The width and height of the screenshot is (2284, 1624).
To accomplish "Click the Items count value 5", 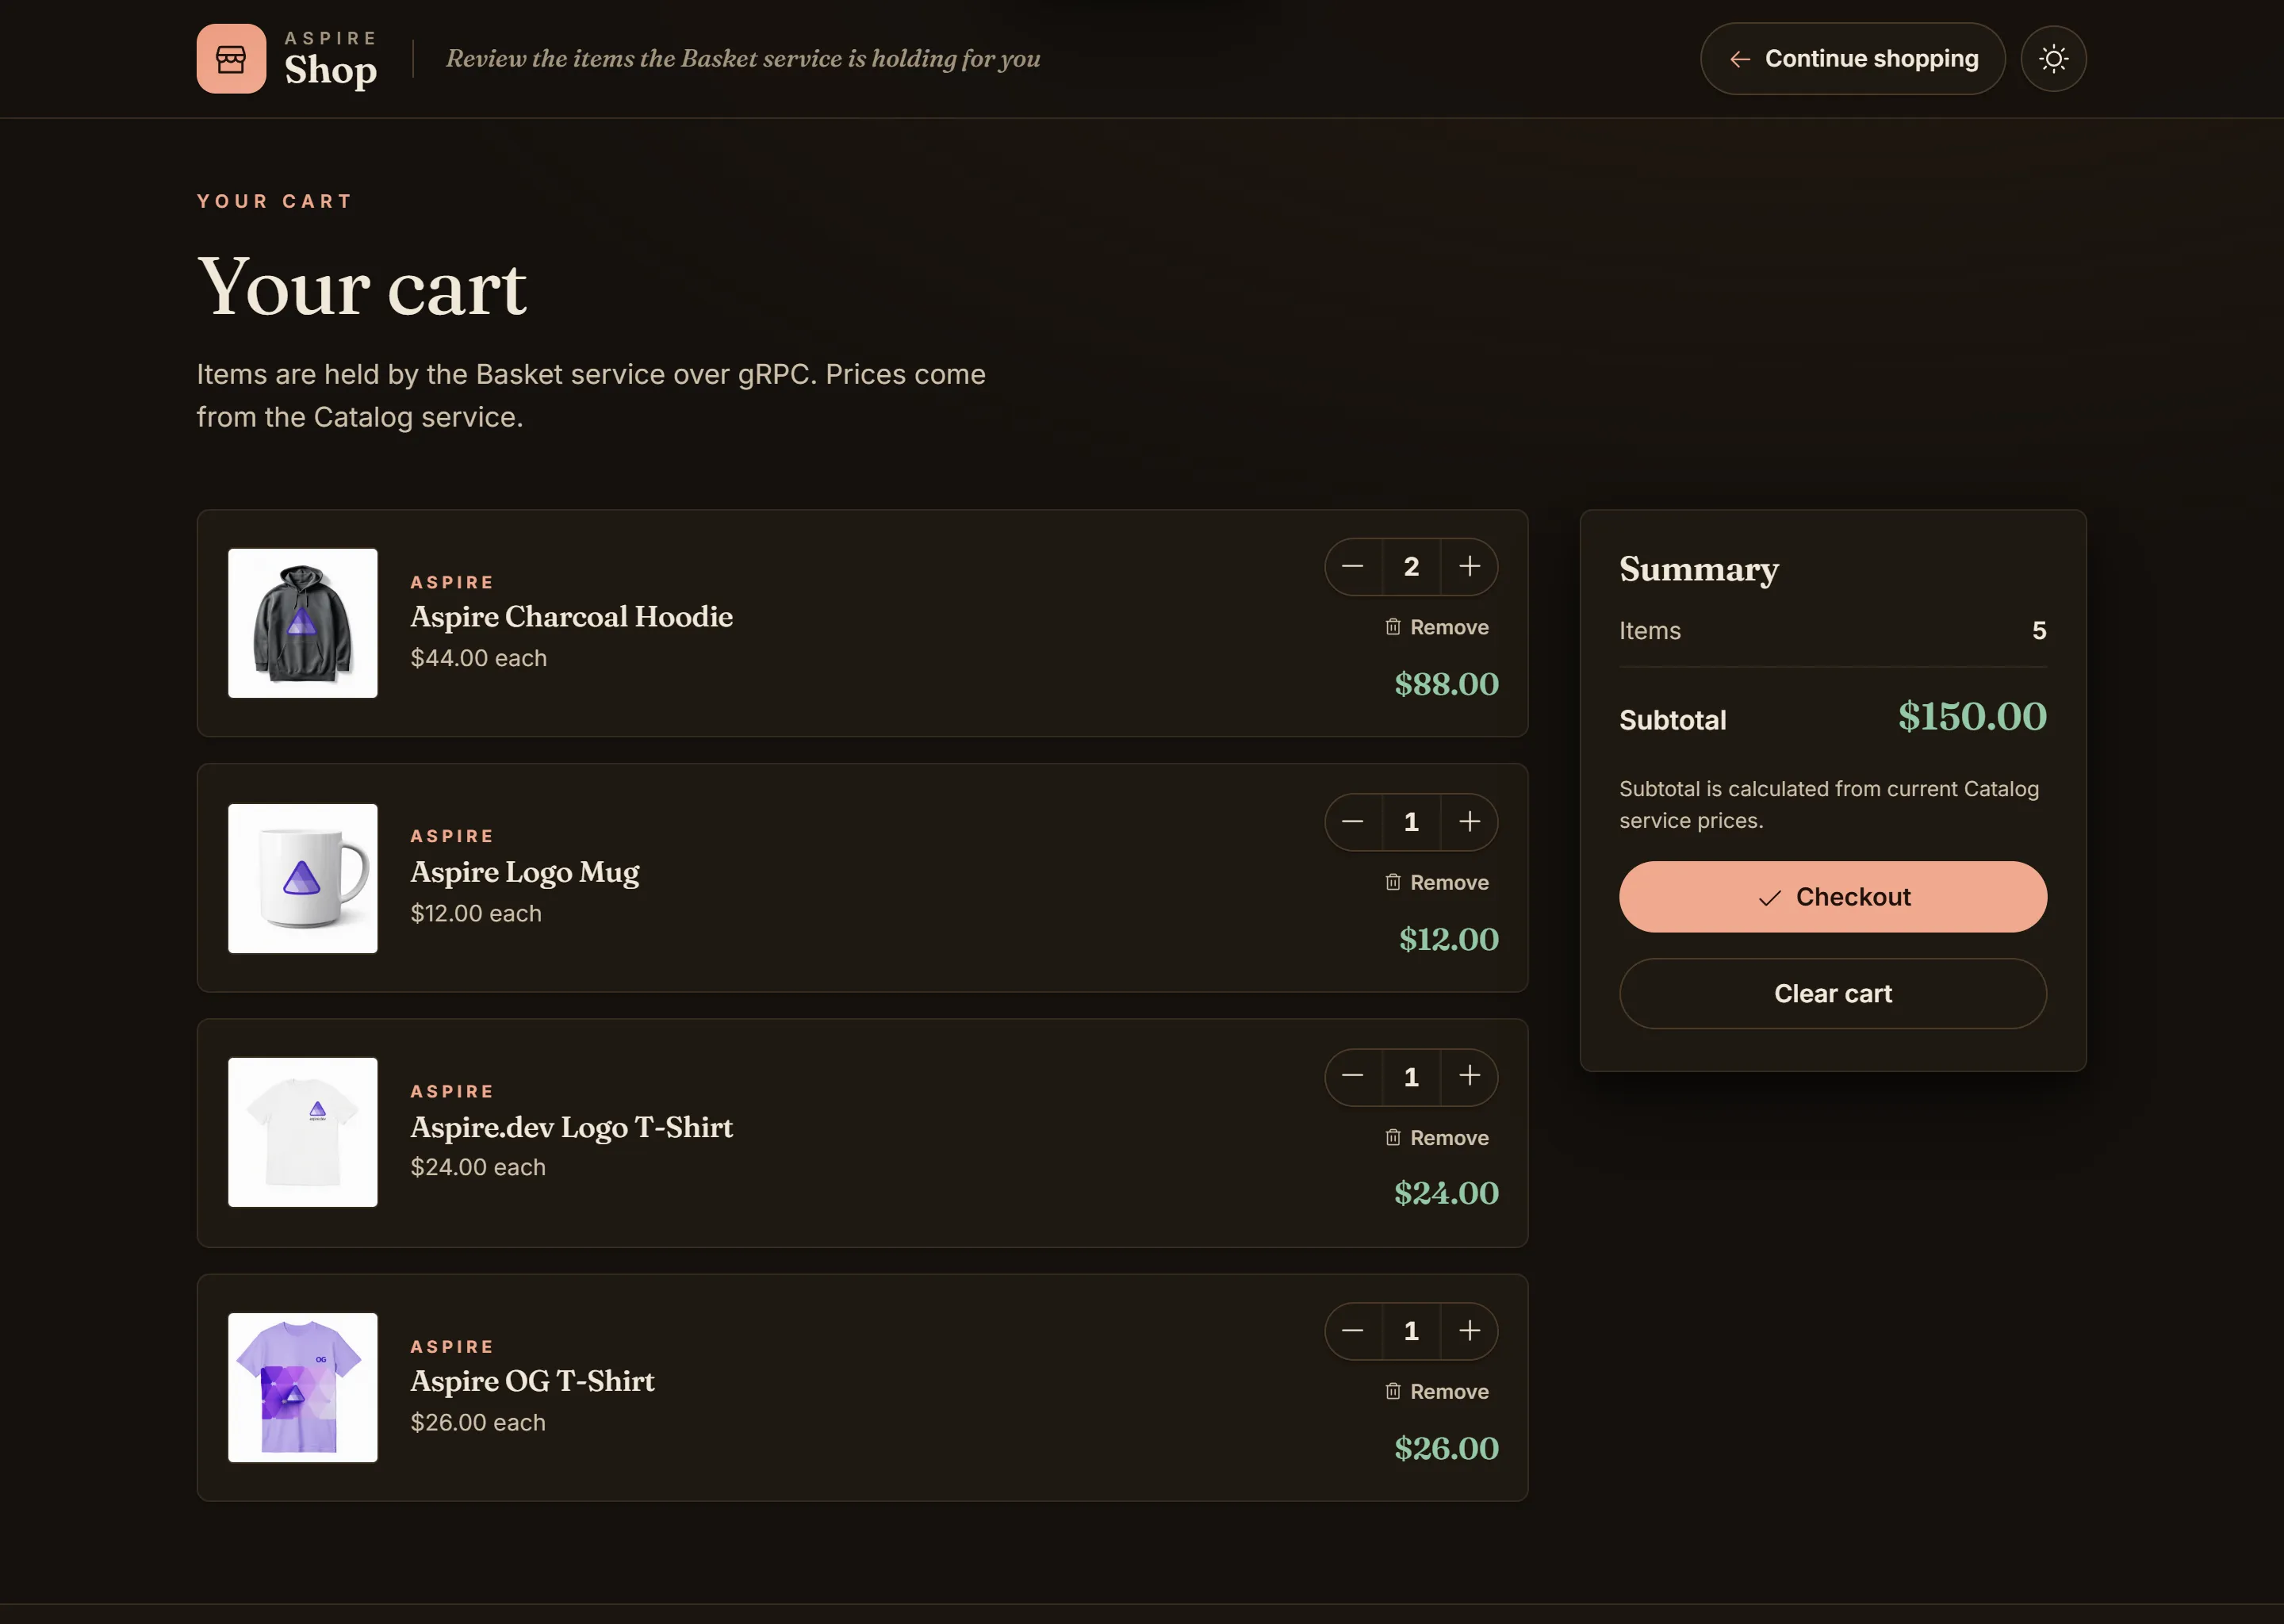I will (x=2039, y=631).
